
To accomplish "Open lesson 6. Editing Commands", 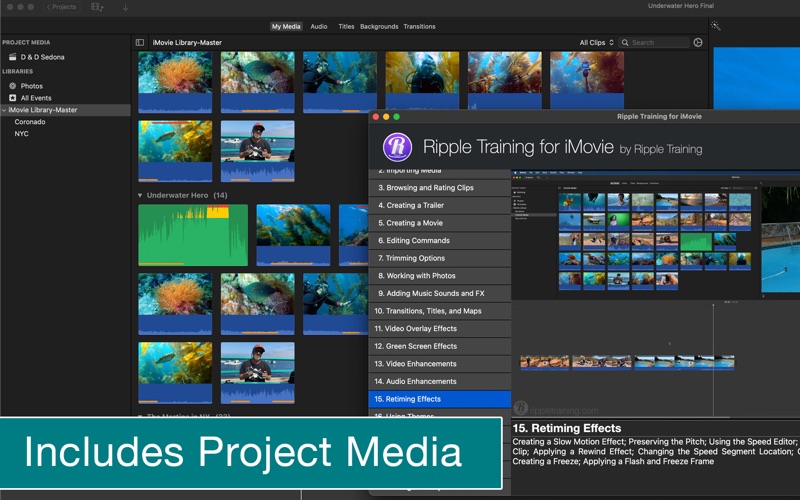I will click(x=439, y=240).
